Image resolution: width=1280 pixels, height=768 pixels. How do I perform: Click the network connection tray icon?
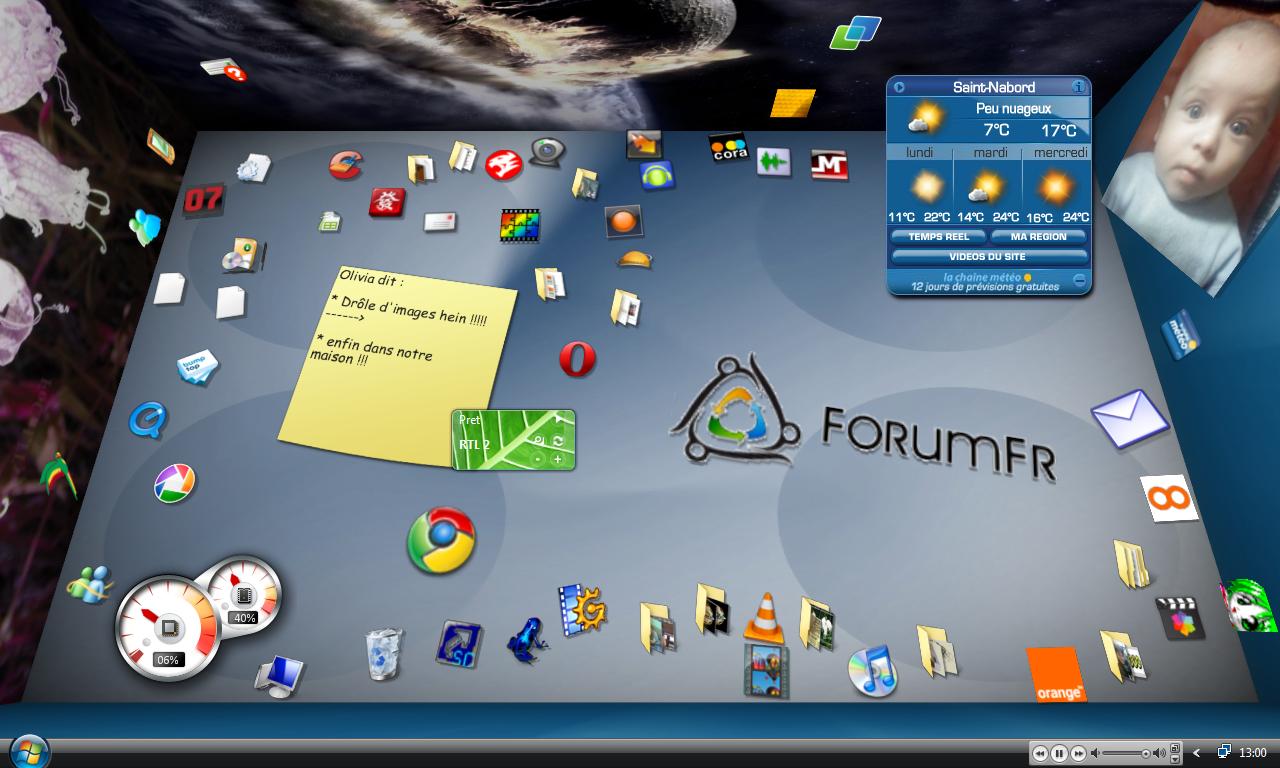pos(1223,752)
